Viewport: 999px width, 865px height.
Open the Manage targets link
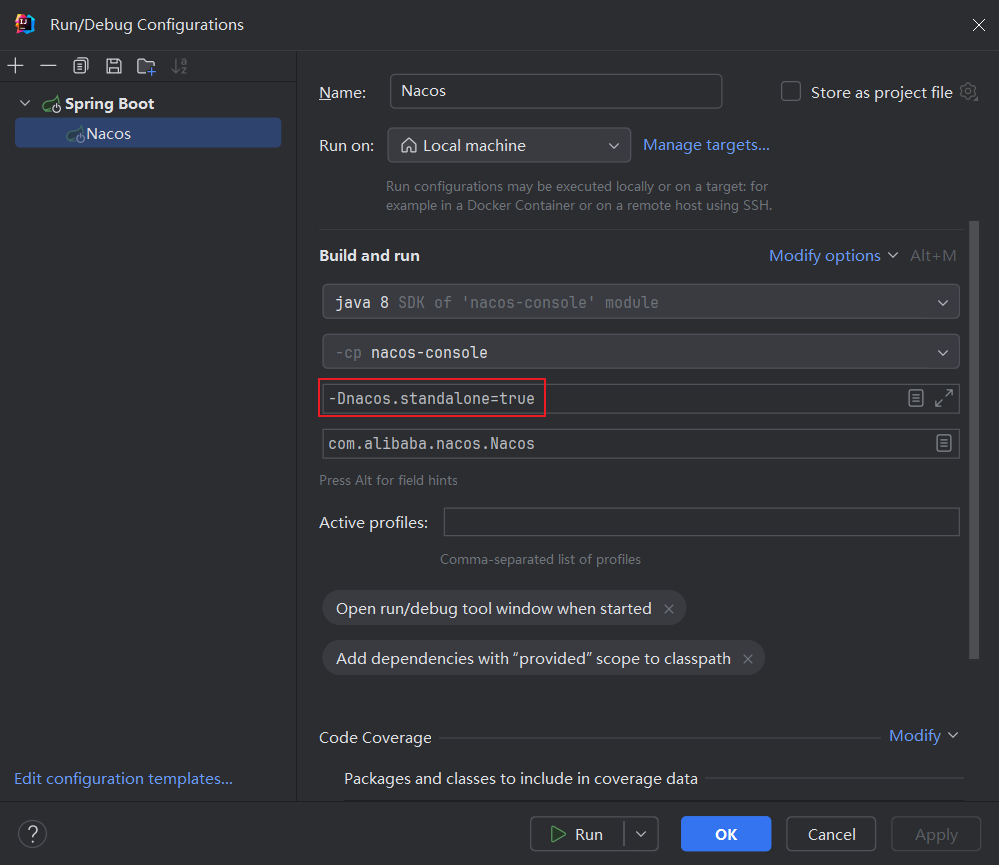pos(706,145)
